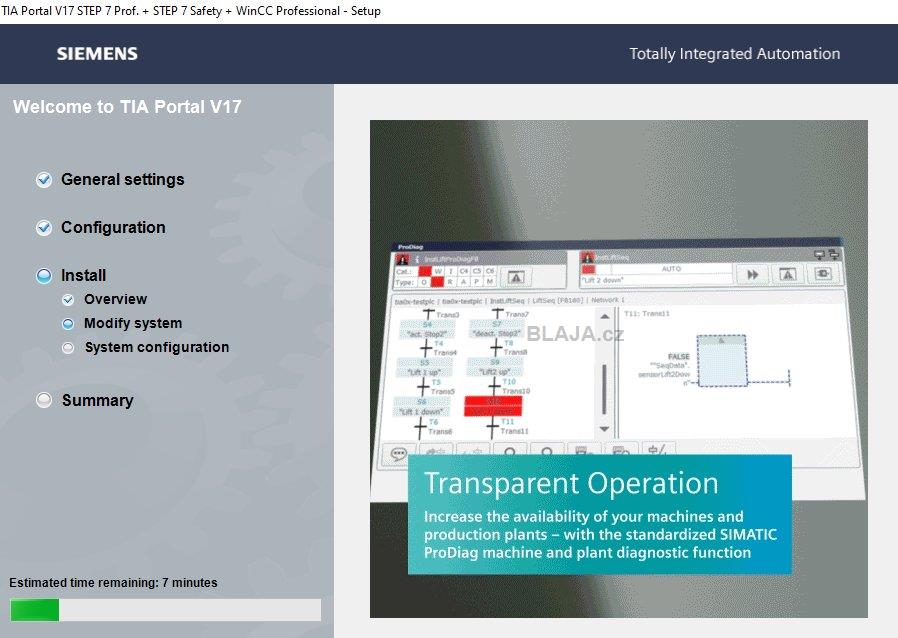
Task: Click the checkmark icon beside Overview
Action: (x=68, y=300)
